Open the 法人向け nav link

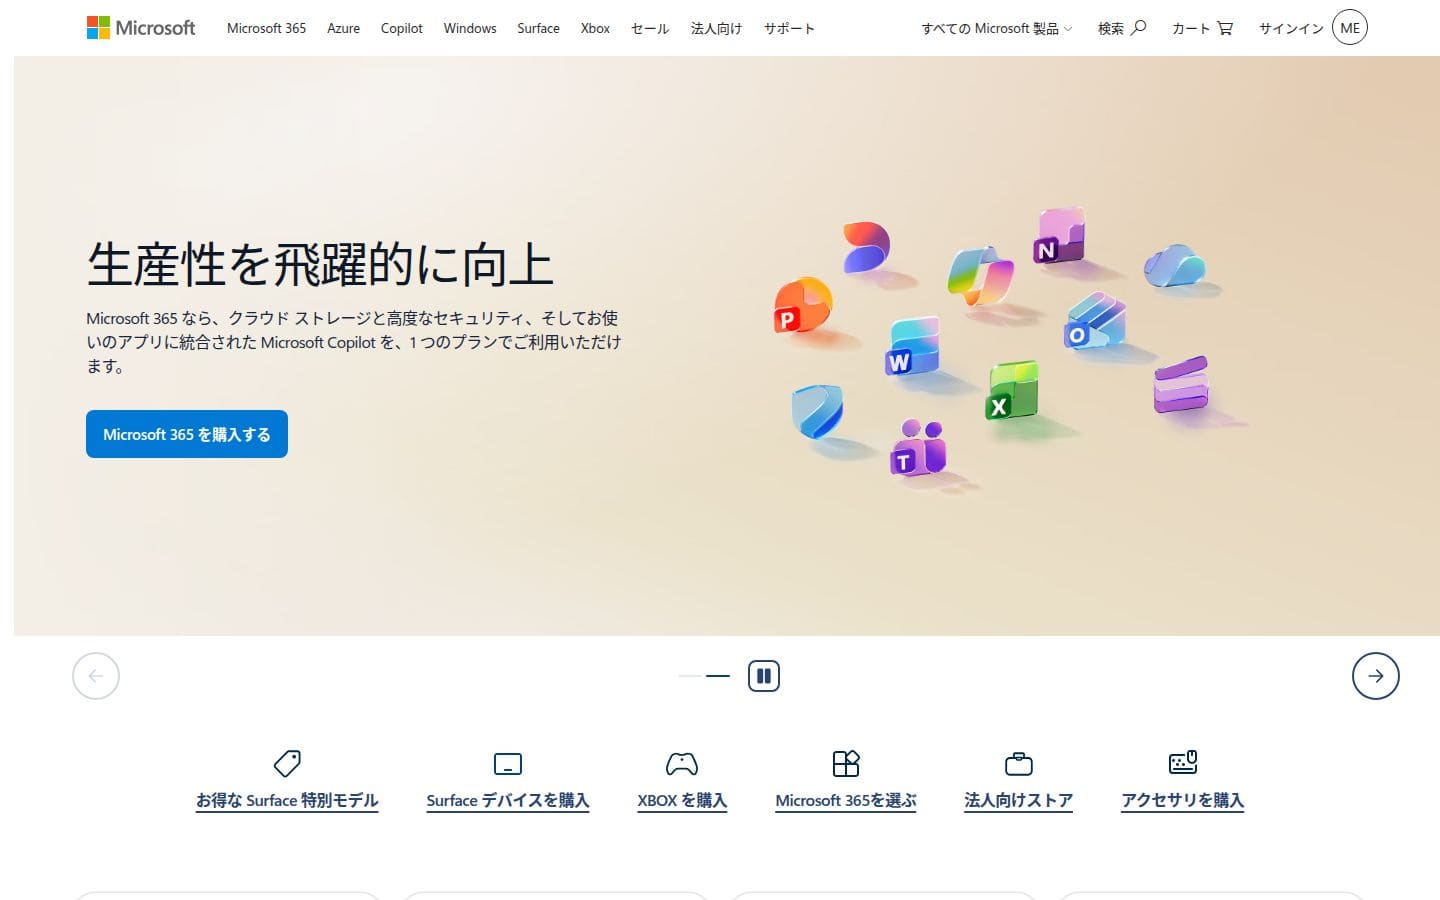coord(716,28)
